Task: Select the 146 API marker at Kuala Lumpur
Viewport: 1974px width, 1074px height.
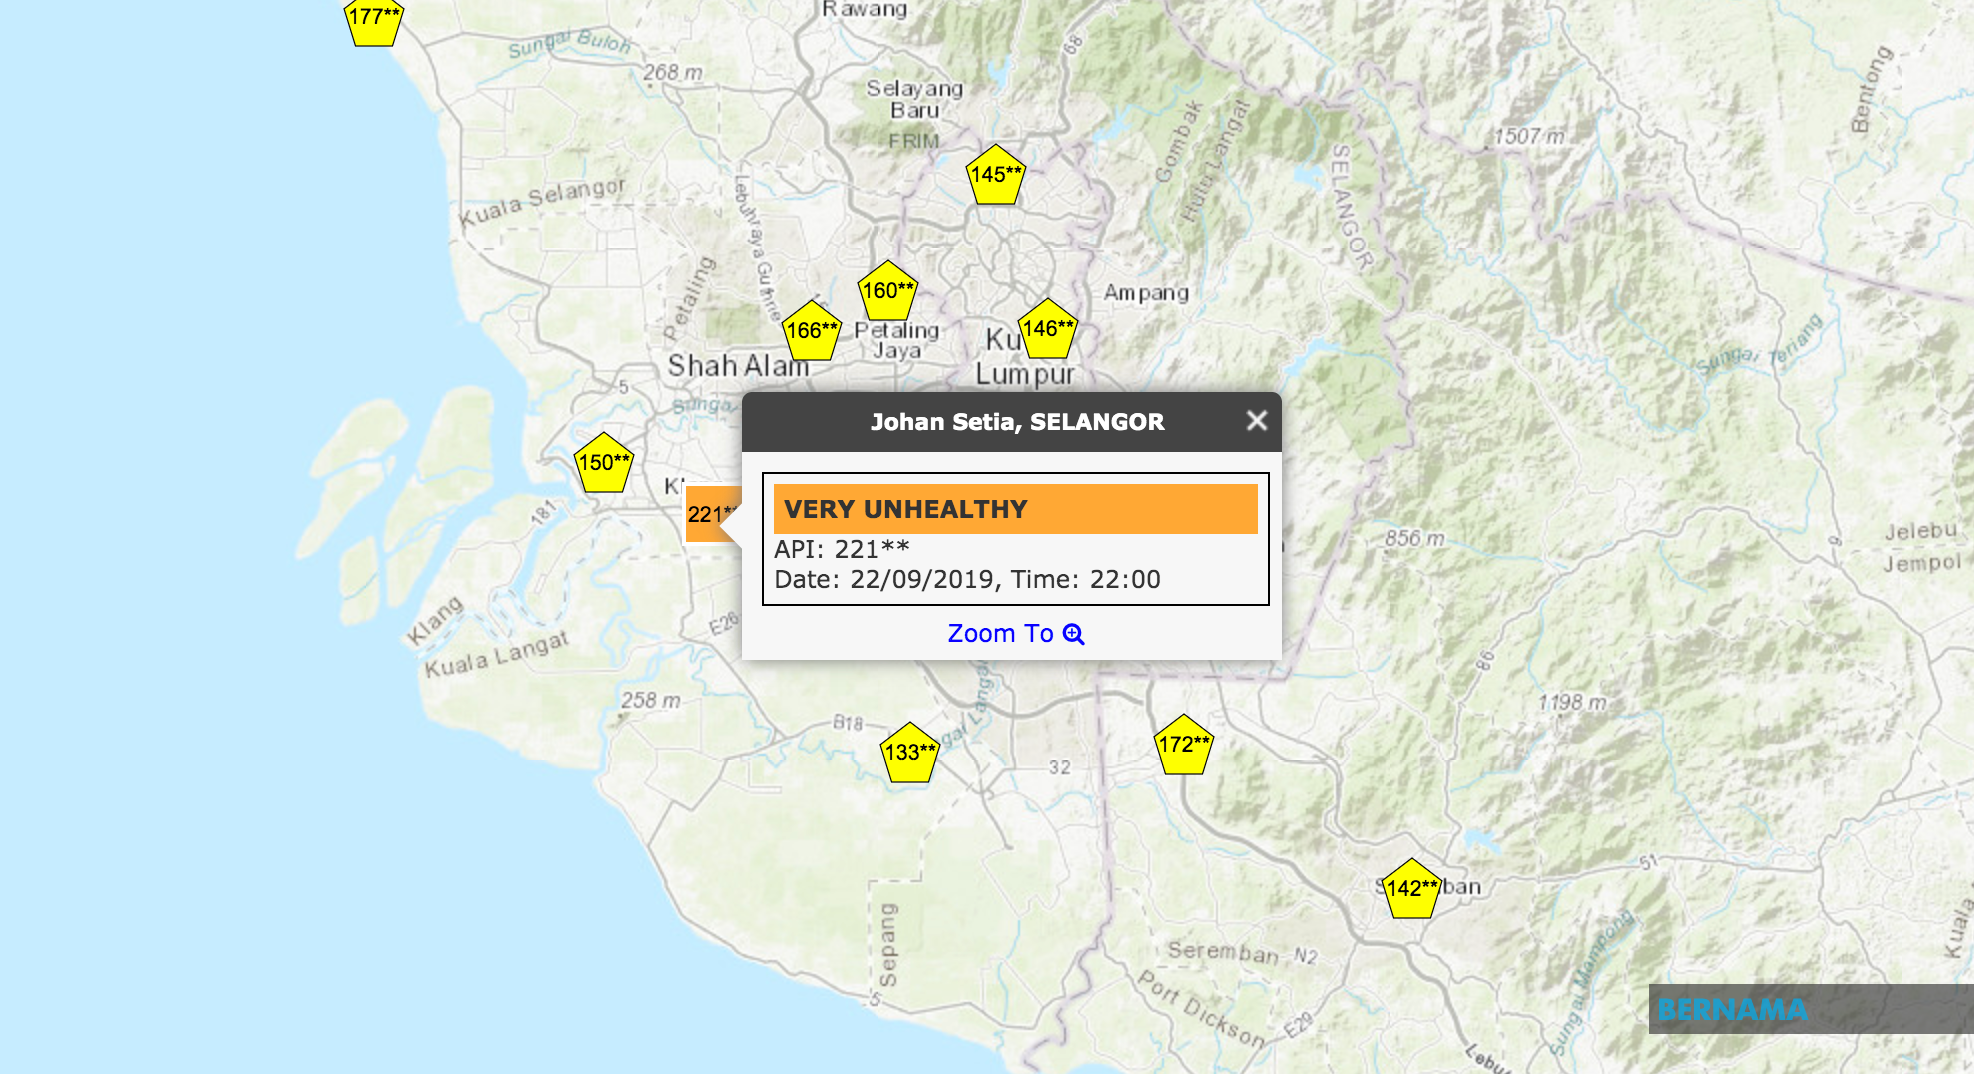Action: coord(1047,330)
